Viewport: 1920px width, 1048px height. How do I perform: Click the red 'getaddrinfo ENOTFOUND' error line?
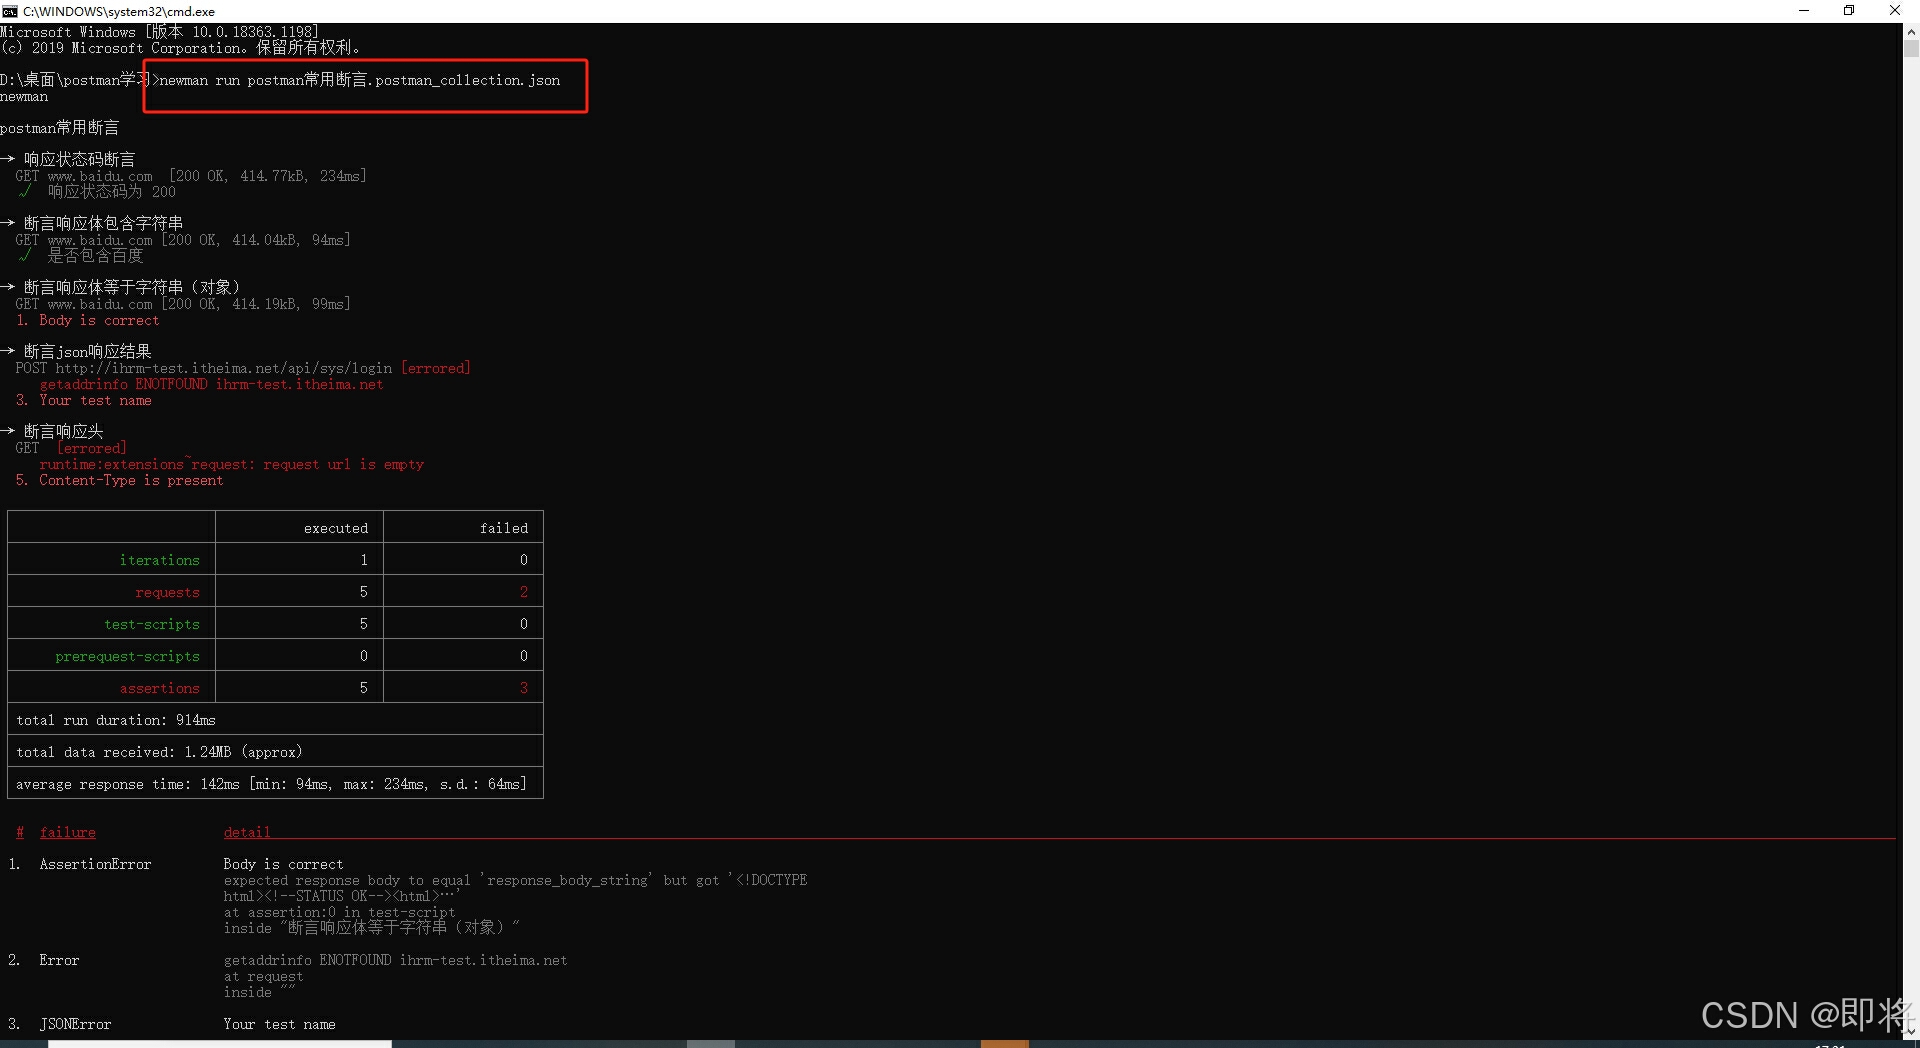(x=211, y=384)
